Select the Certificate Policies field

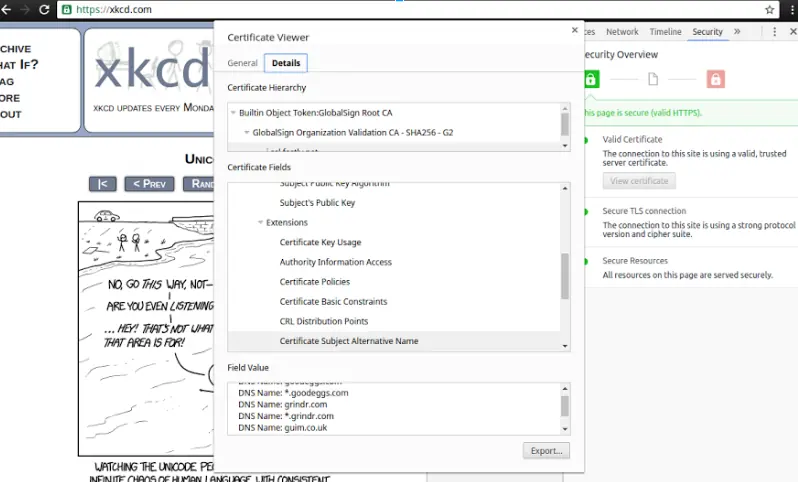tap(315, 282)
